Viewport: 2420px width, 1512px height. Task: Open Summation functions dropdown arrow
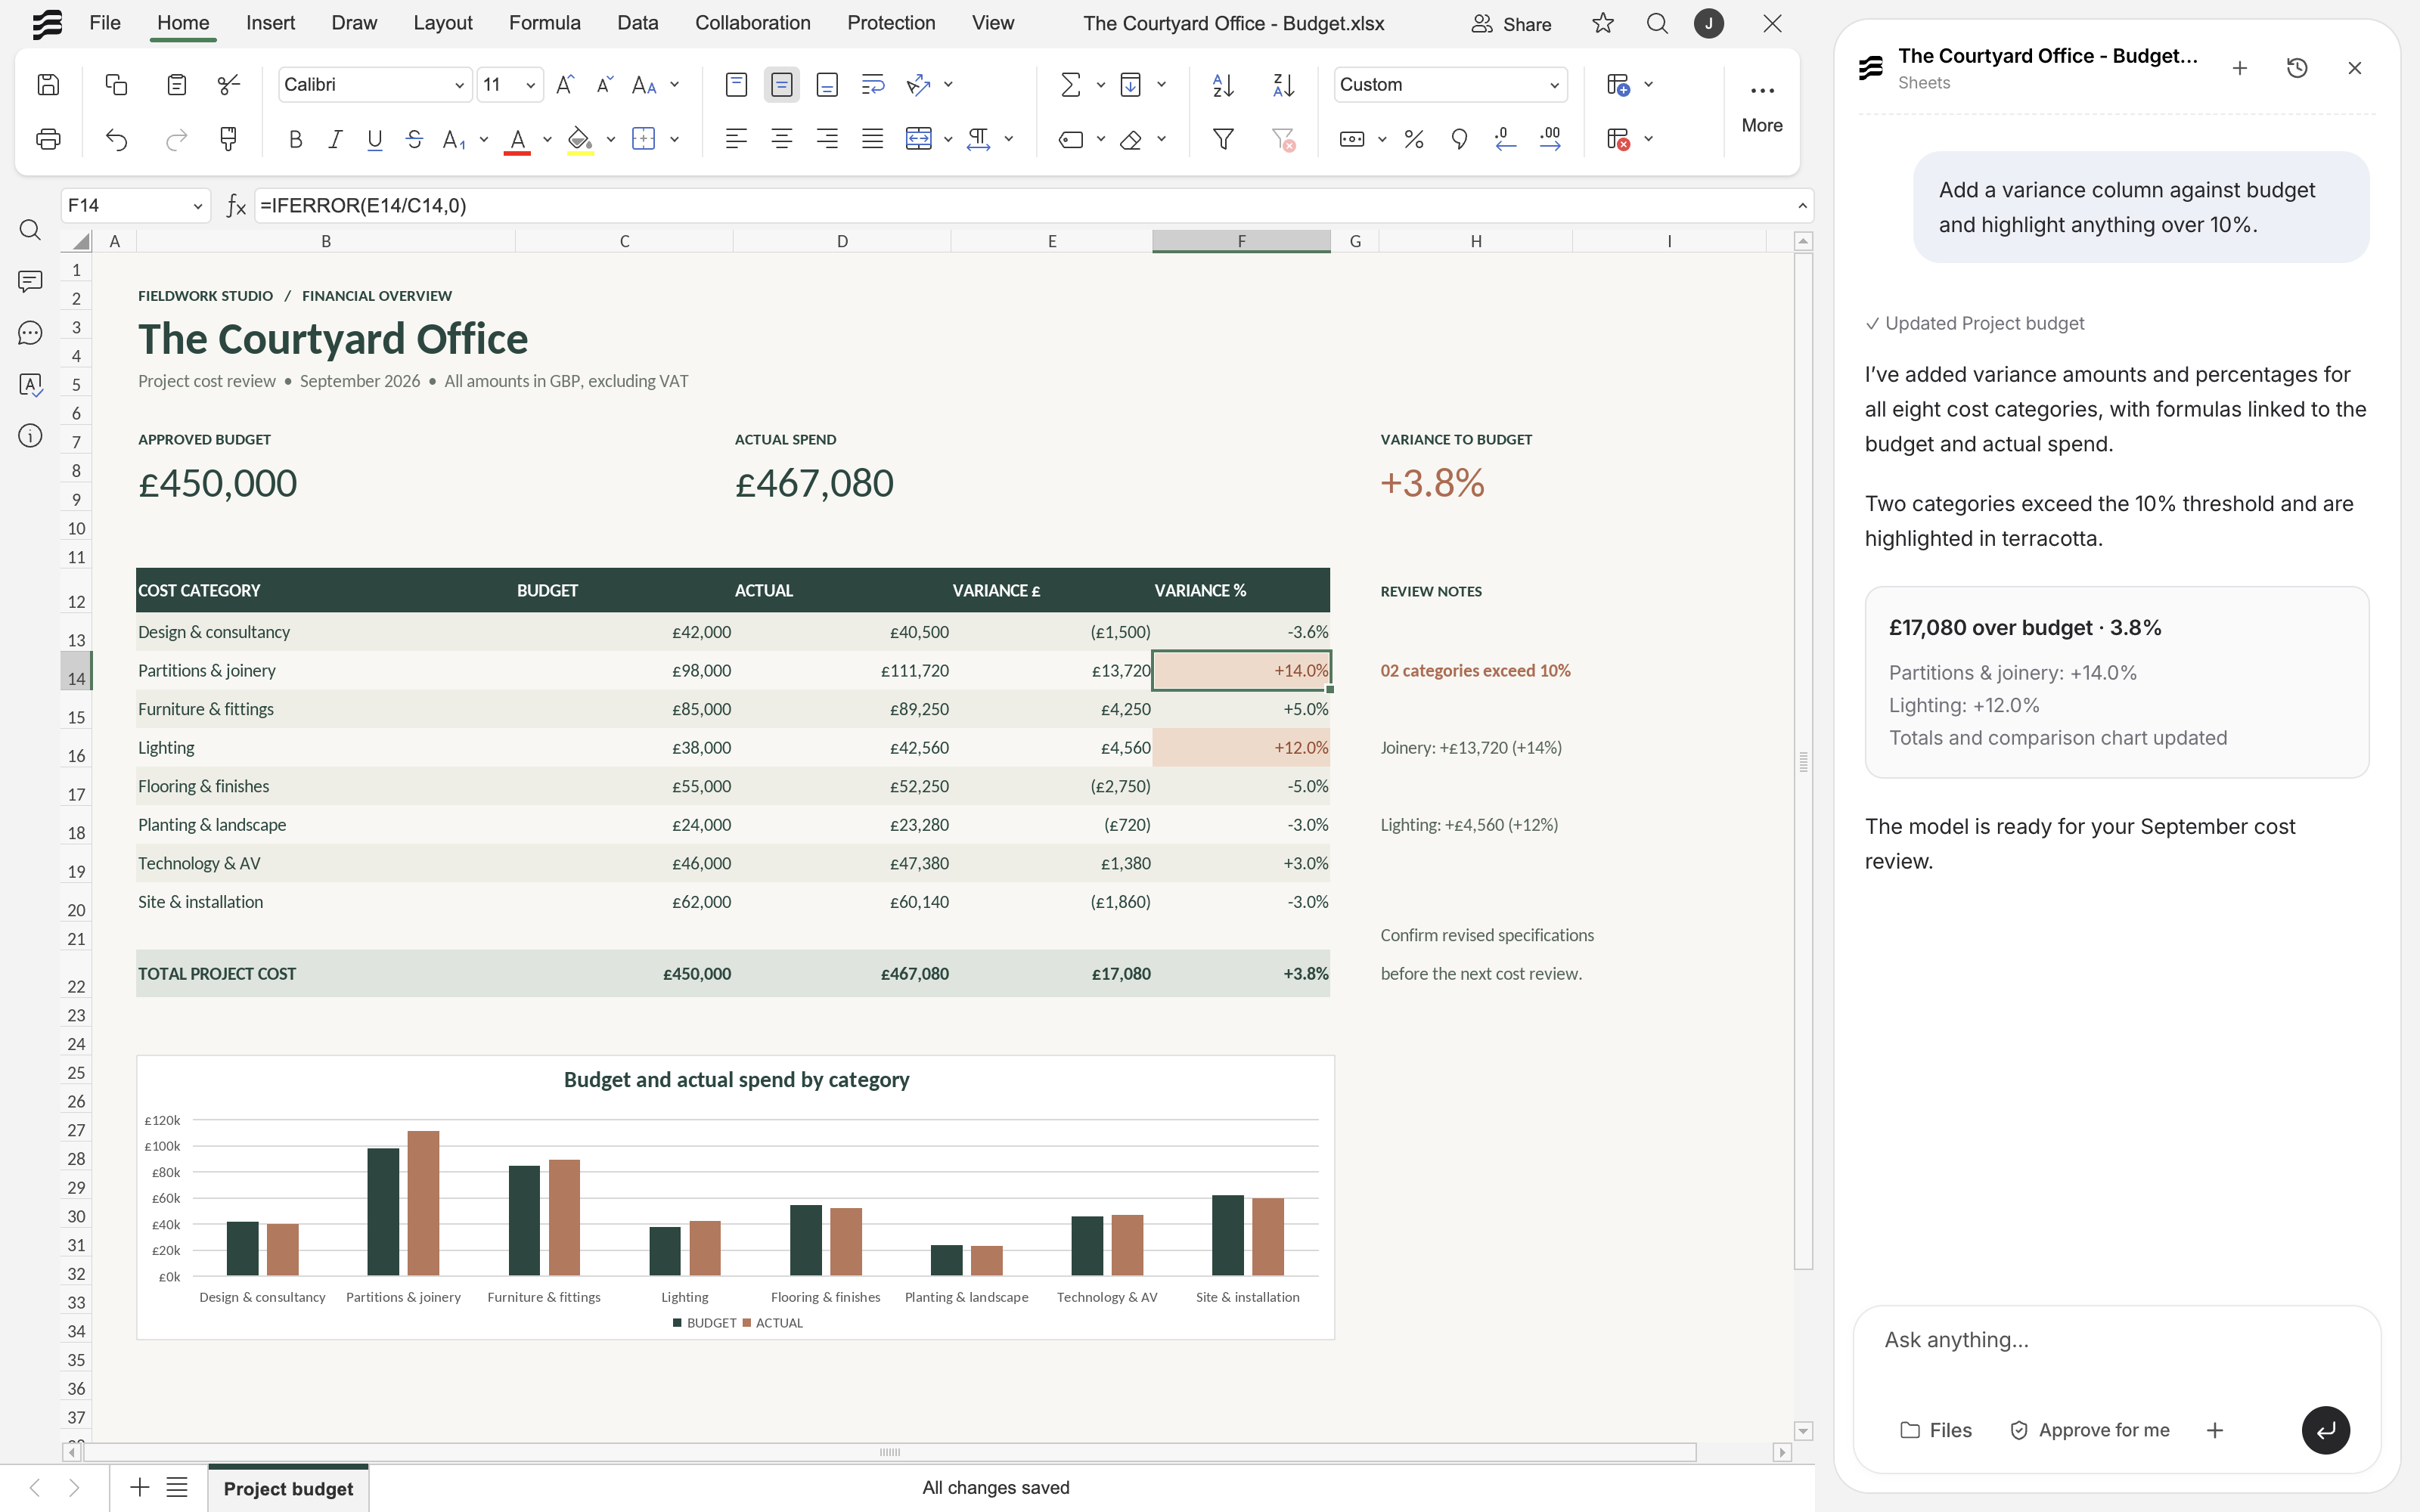tap(1100, 85)
